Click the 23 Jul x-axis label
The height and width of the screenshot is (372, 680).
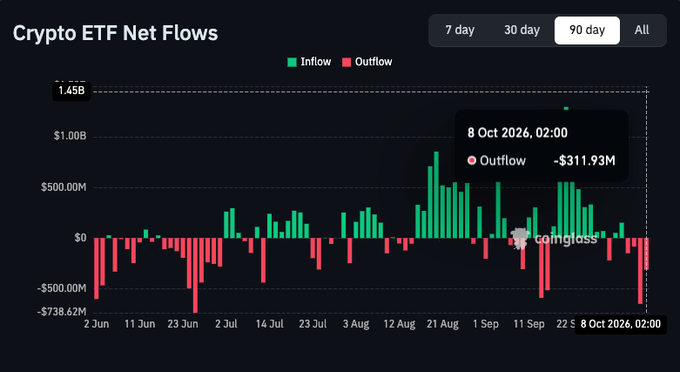313,324
